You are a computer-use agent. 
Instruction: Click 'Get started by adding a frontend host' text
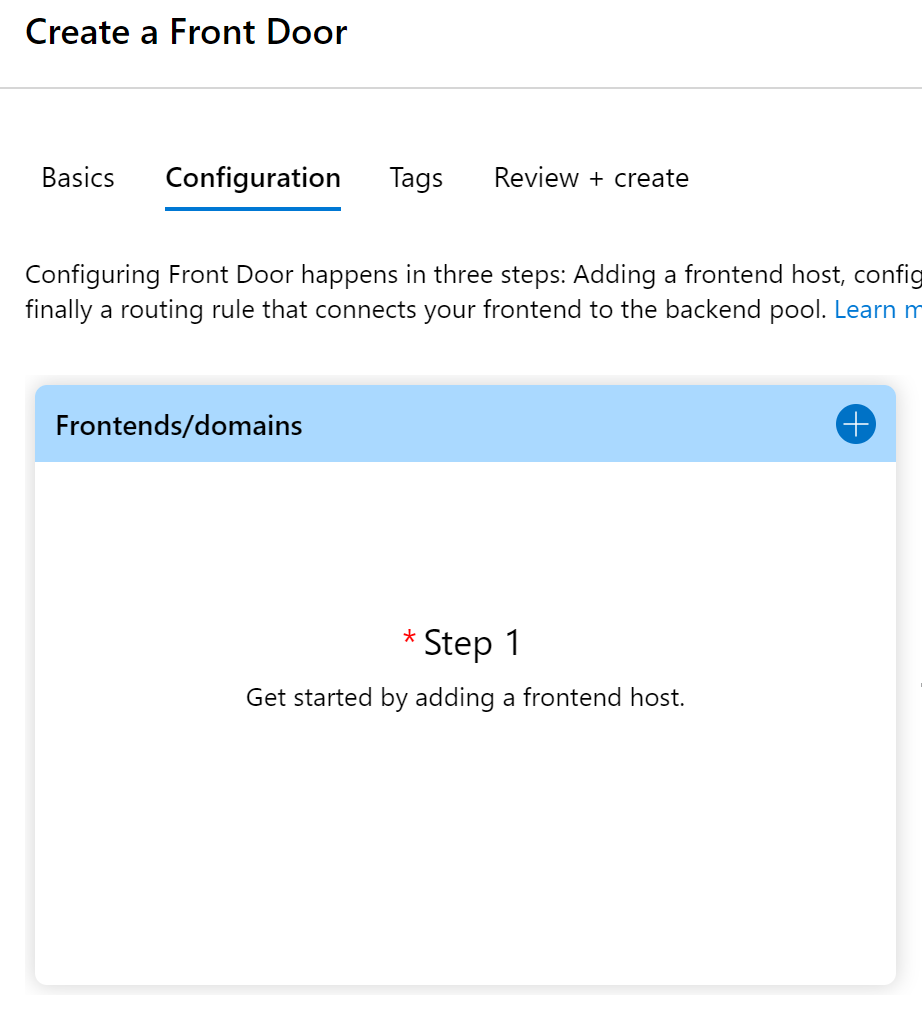pyautogui.click(x=465, y=697)
